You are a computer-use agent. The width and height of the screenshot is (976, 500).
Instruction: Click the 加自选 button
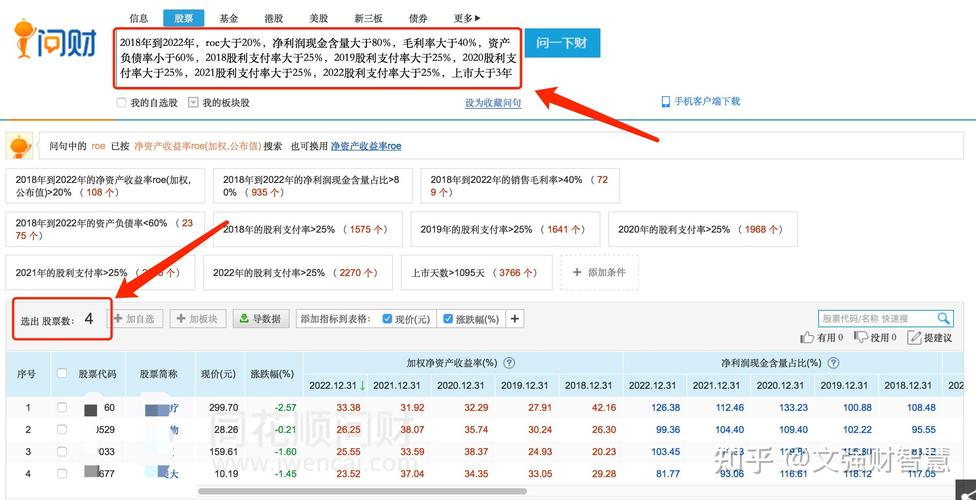pyautogui.click(x=135, y=319)
